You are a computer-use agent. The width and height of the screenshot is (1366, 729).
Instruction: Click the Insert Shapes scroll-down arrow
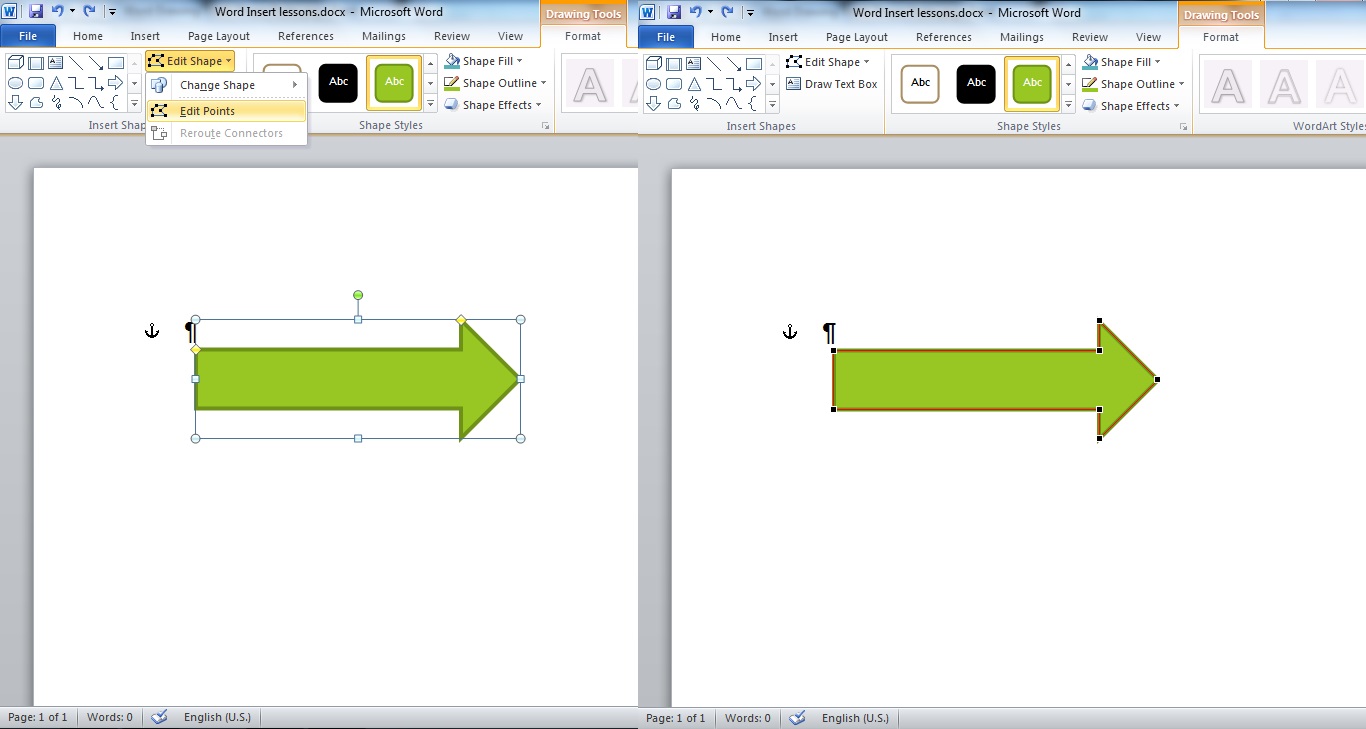coord(134,83)
